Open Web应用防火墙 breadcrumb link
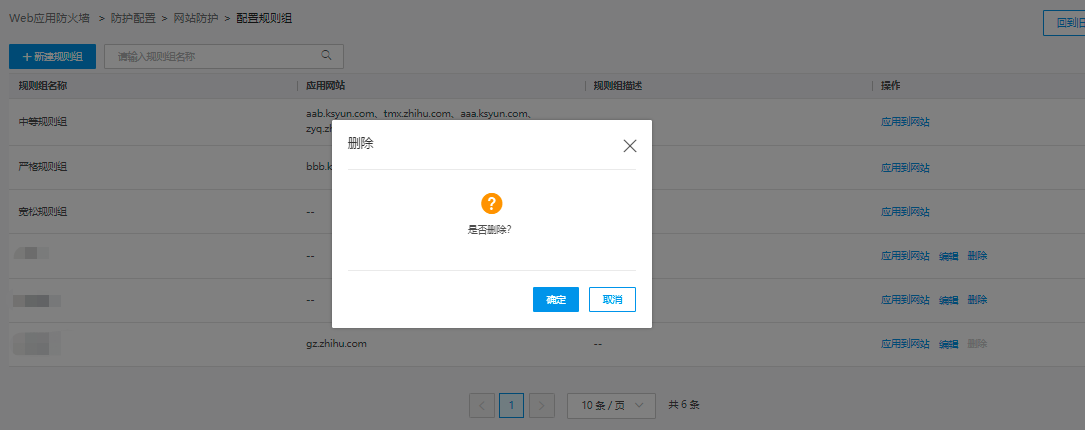Screen dimensions: 1085x430 coord(49,19)
